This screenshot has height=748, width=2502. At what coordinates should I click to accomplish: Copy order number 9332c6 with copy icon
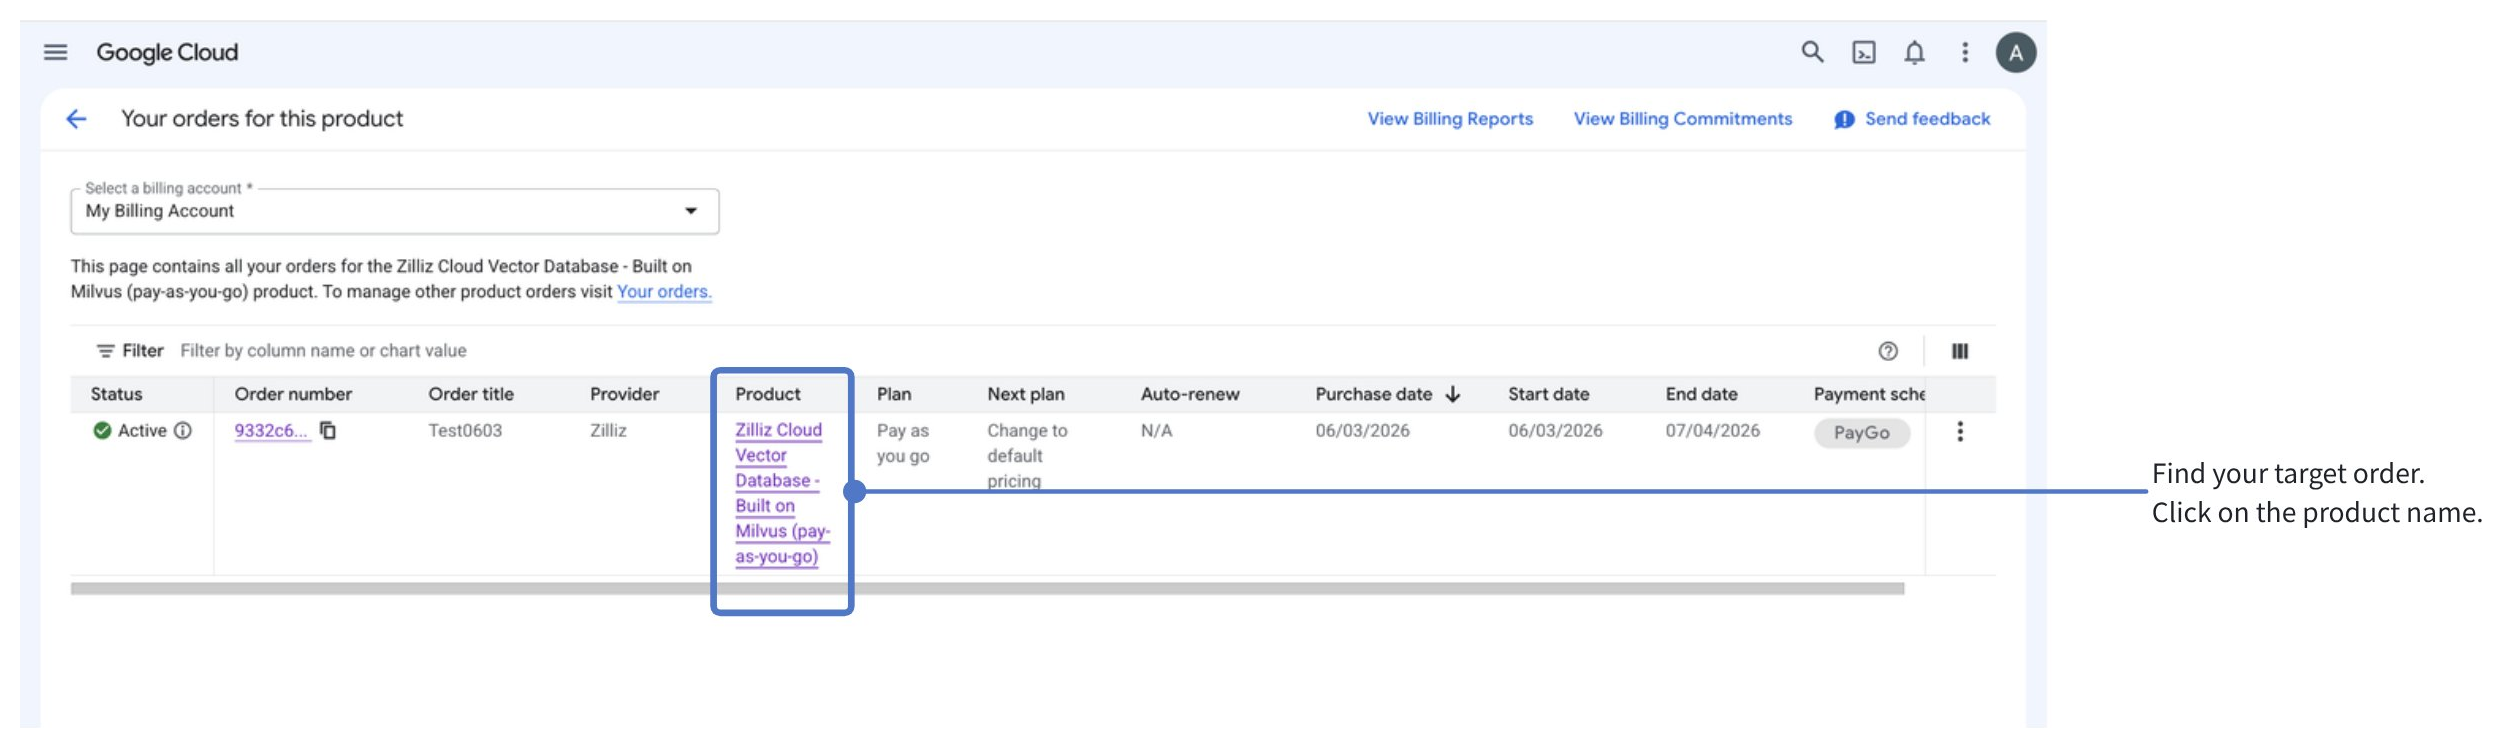point(328,430)
